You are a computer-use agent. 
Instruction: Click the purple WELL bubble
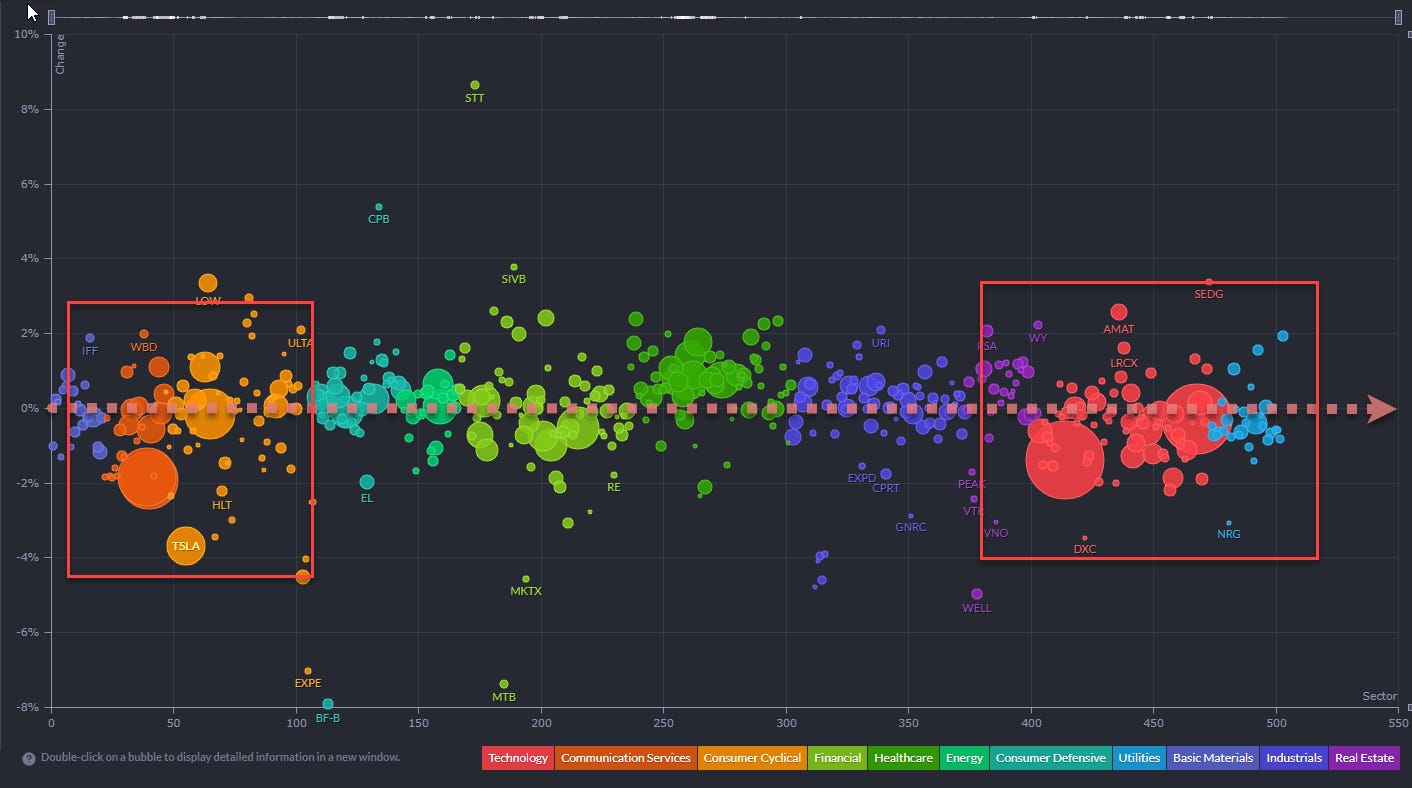click(x=977, y=594)
